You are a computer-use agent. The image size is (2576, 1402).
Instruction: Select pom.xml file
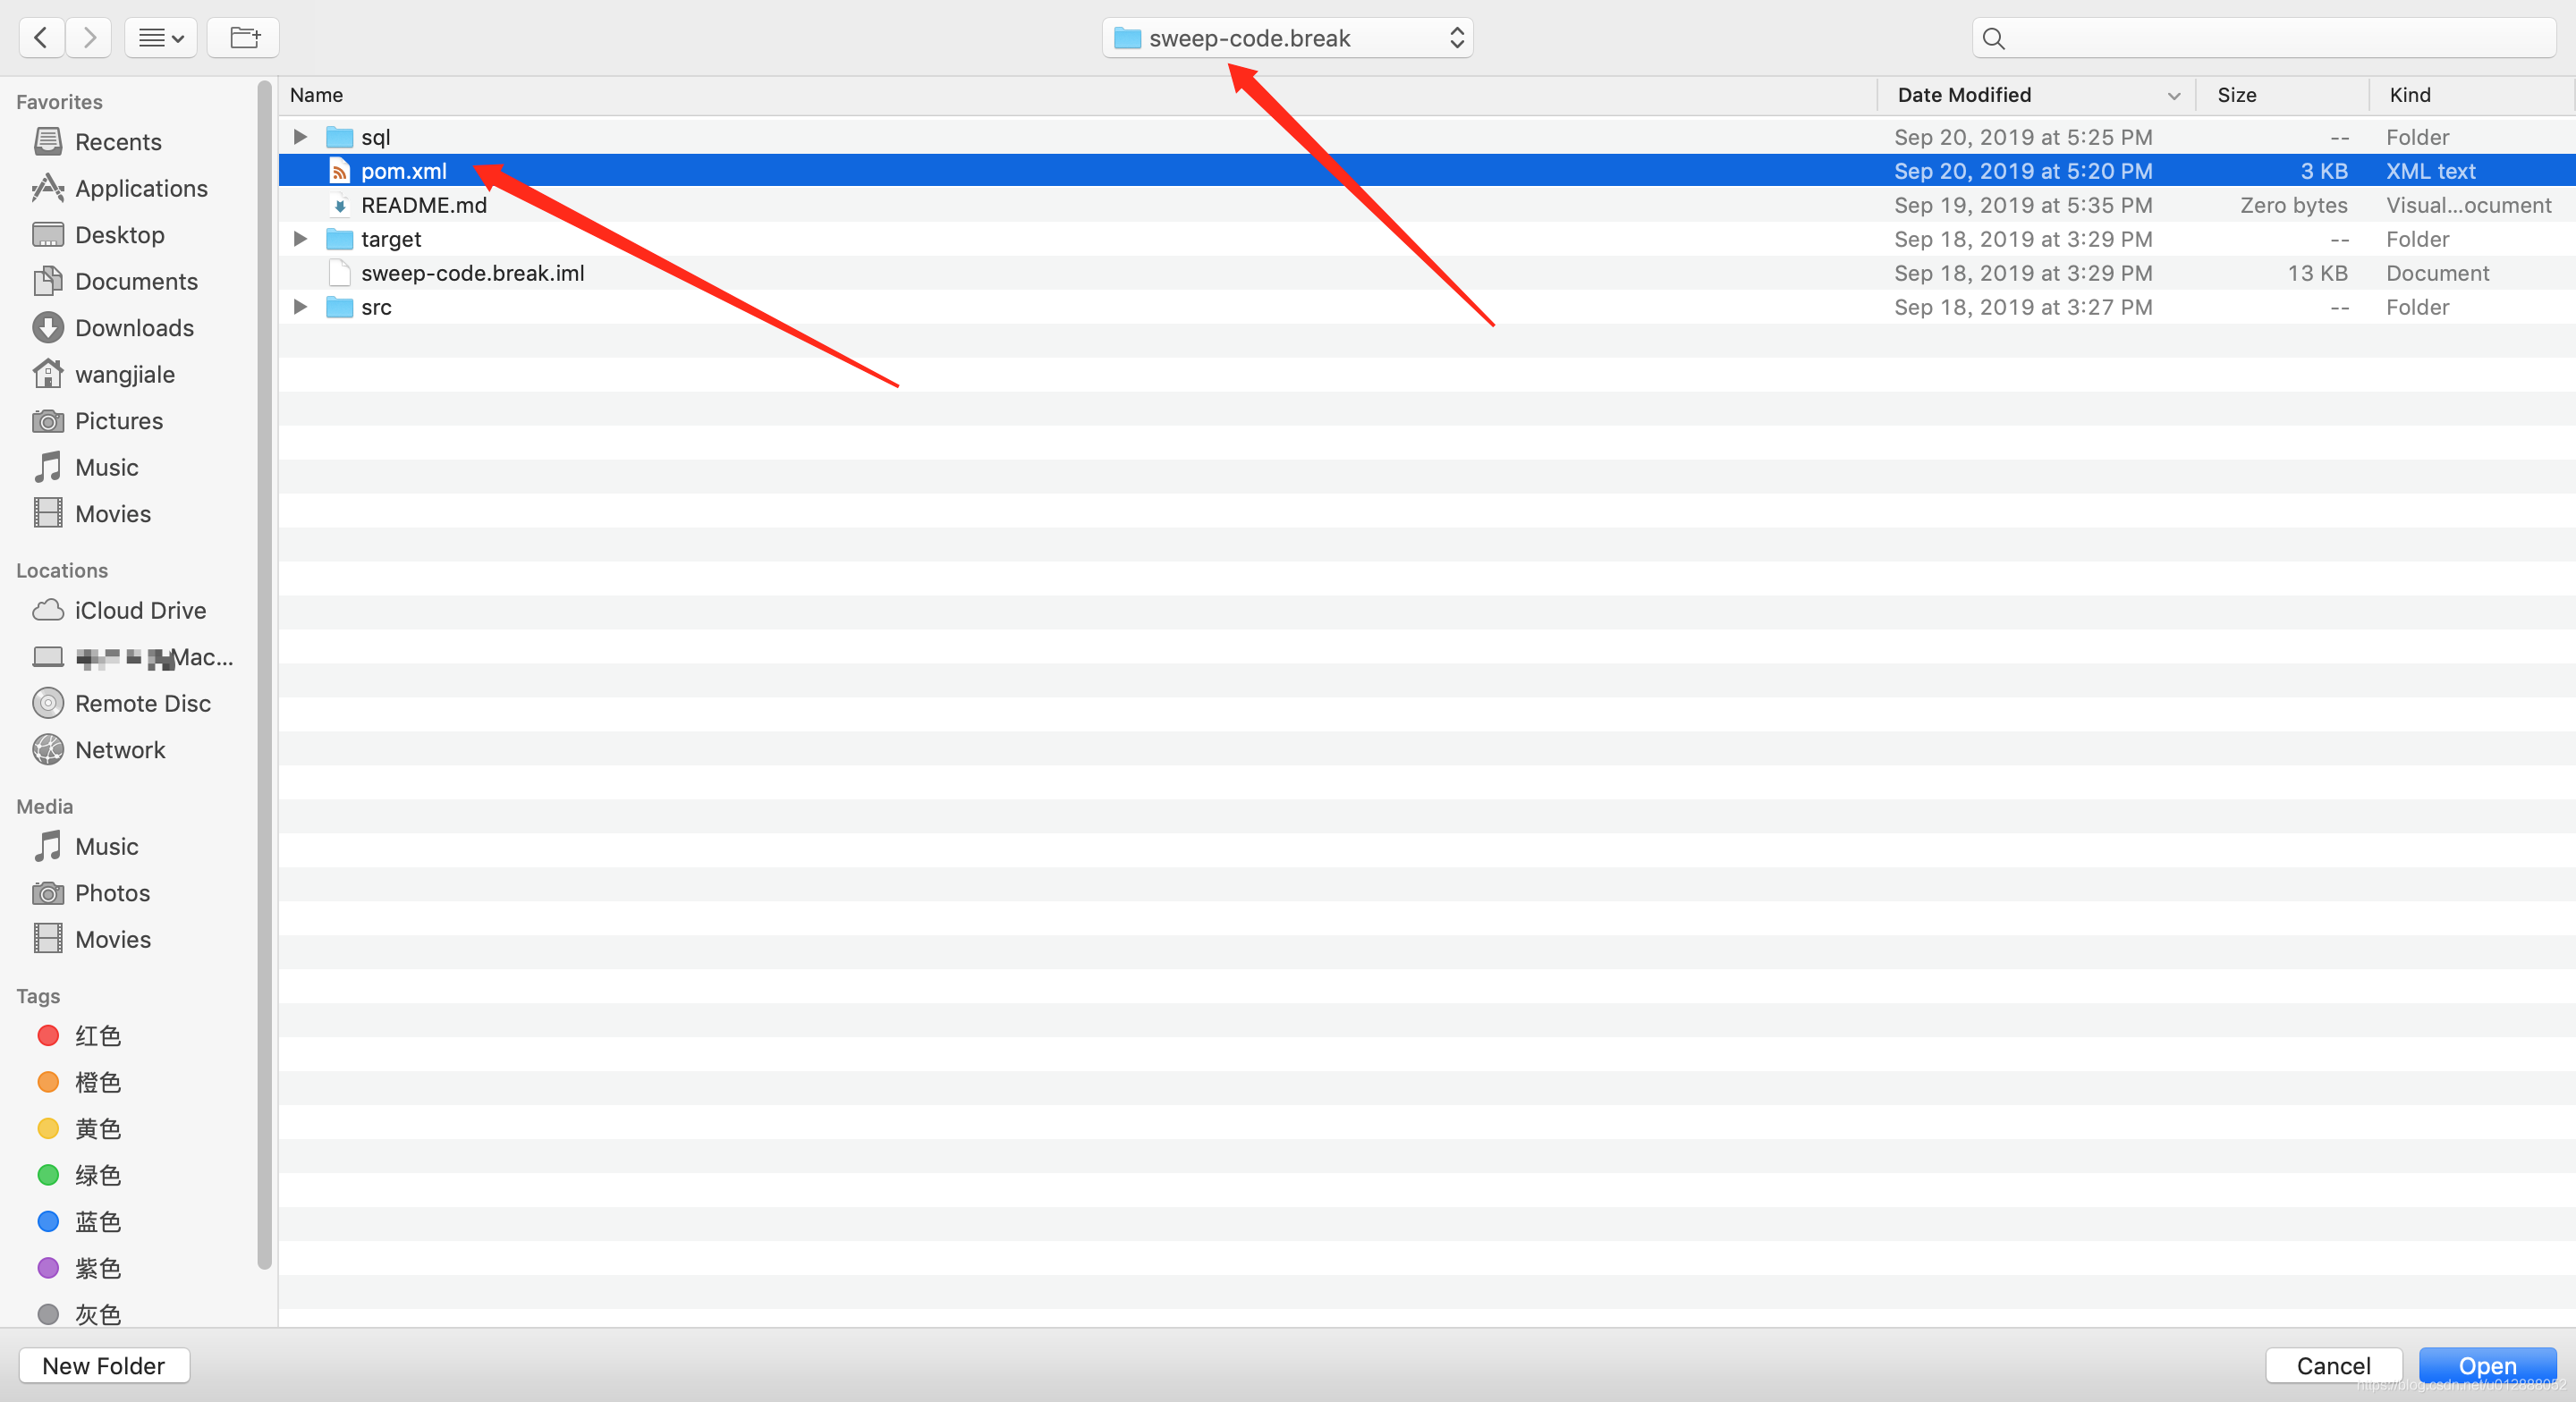click(404, 169)
